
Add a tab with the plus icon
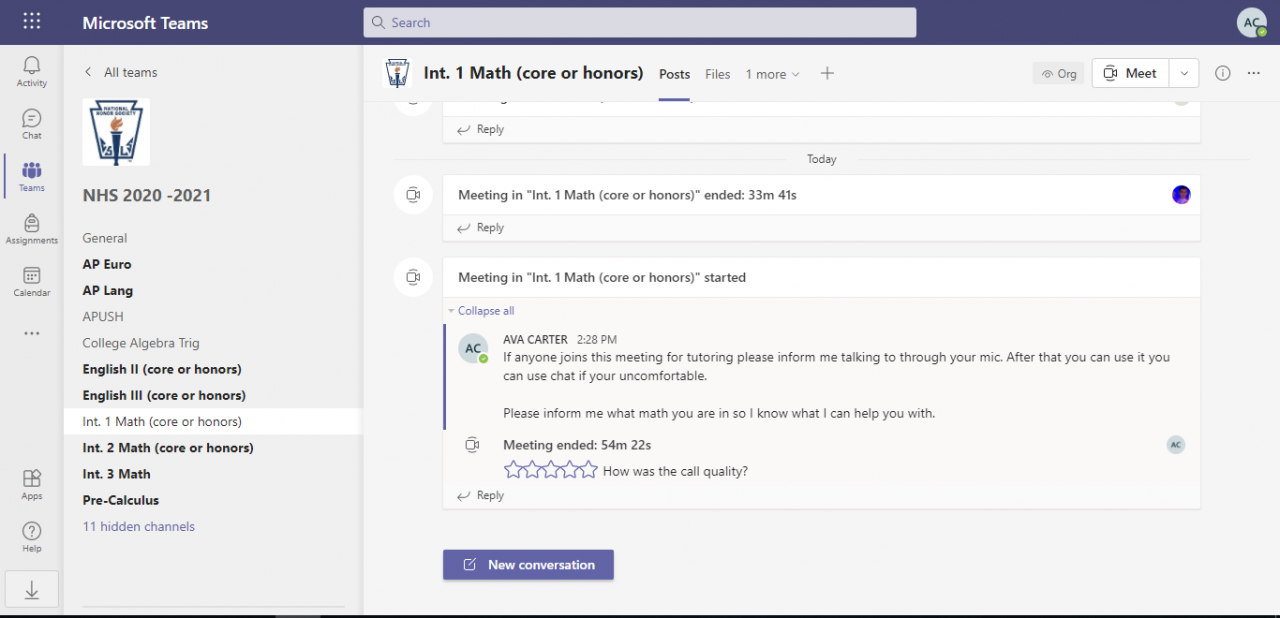827,73
